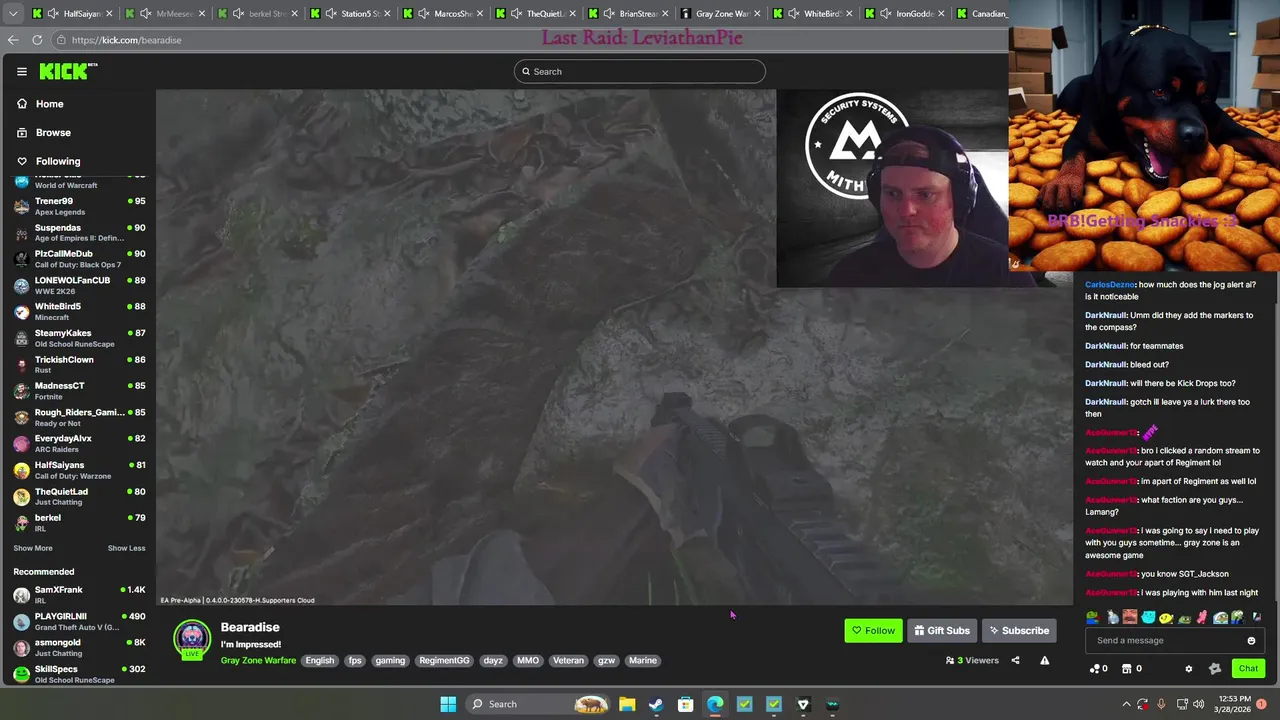Open TheQuietLad channel in sidebar
Viewport: 1280px width, 720px height.
[79, 496]
